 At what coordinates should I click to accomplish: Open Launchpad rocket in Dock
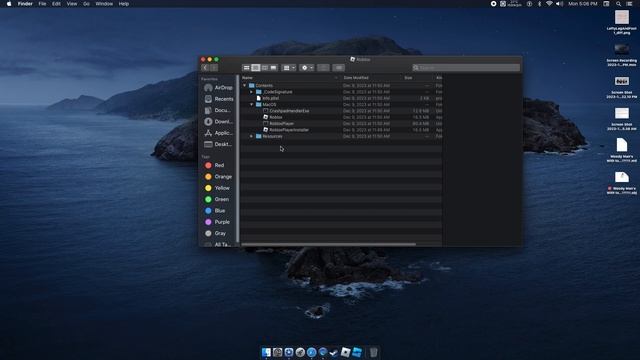300,352
